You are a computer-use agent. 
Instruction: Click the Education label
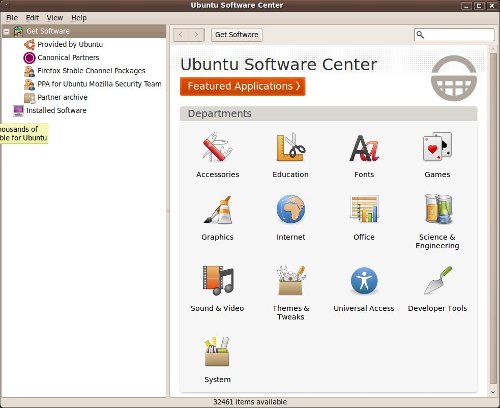(290, 174)
